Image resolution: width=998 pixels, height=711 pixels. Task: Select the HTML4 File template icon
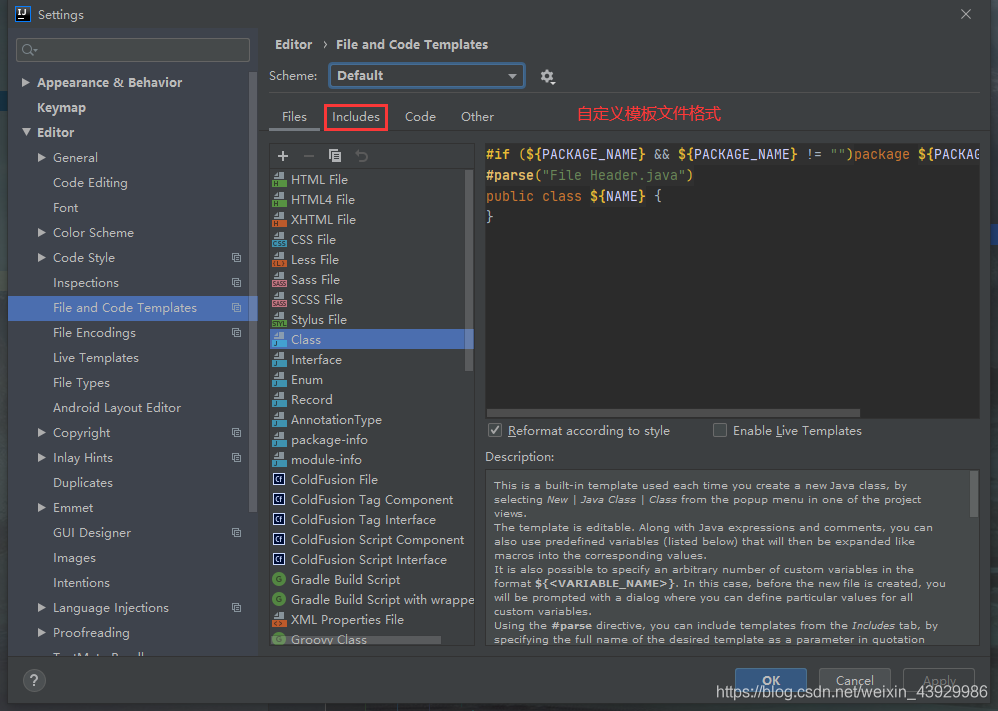(x=279, y=200)
